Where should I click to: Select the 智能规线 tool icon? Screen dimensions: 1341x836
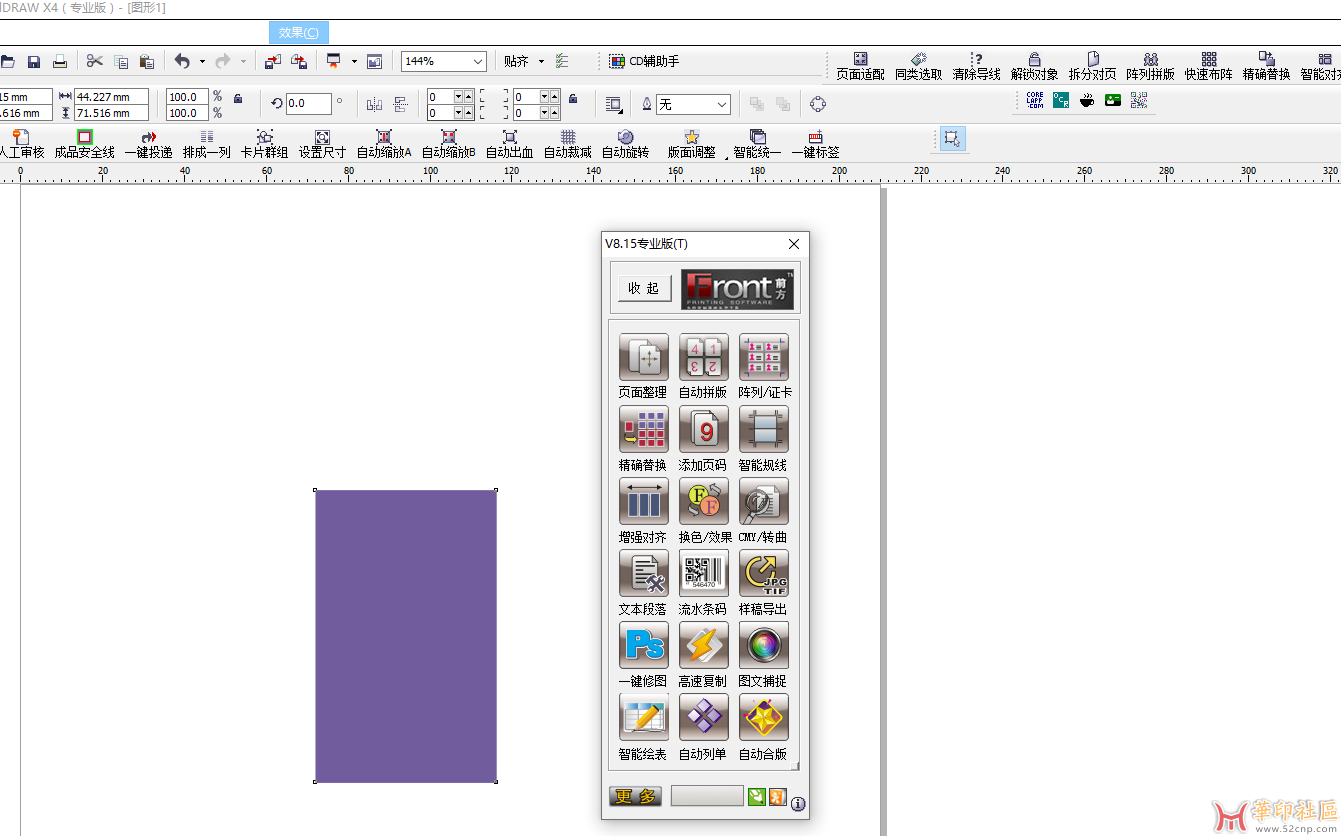click(x=764, y=429)
